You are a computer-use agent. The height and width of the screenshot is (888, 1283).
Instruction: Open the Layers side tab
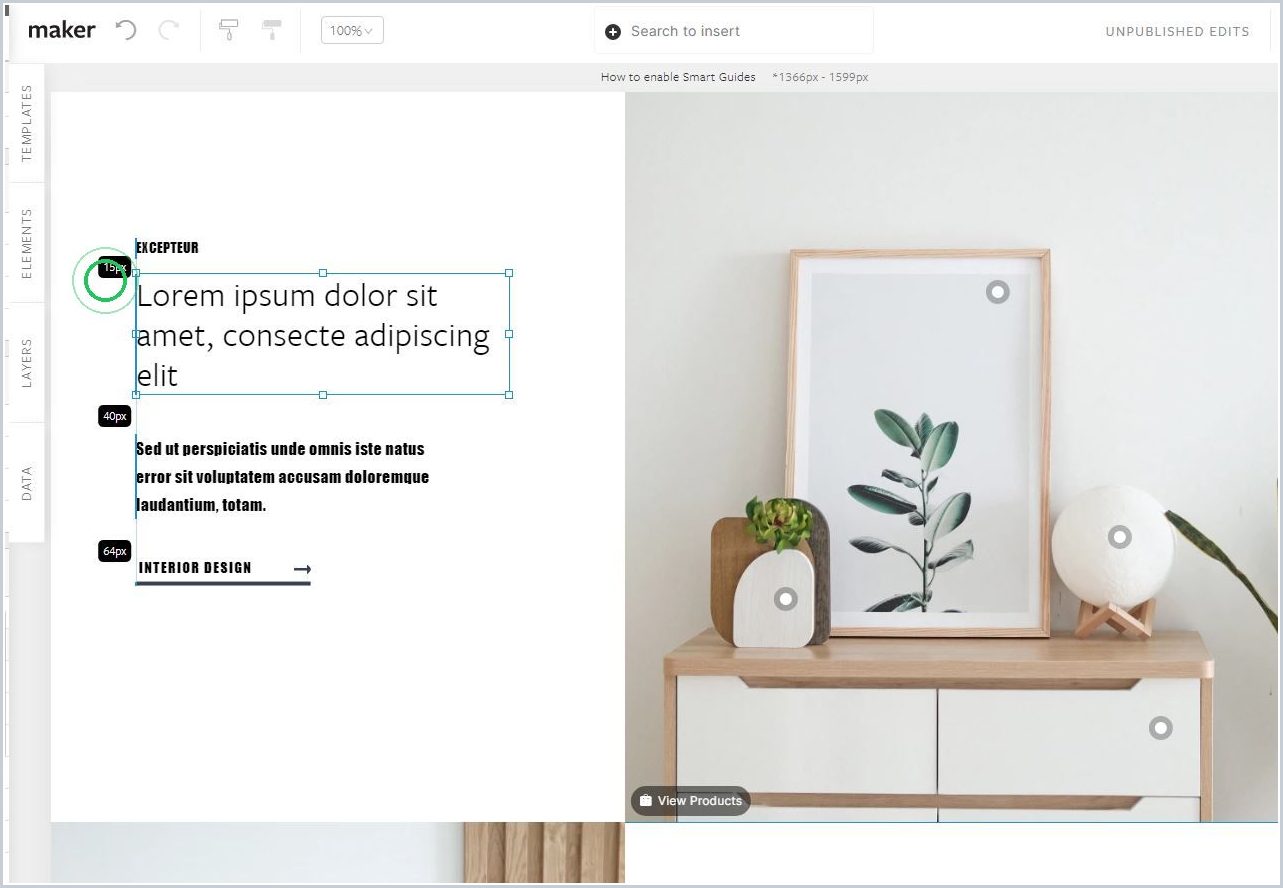click(x=27, y=363)
